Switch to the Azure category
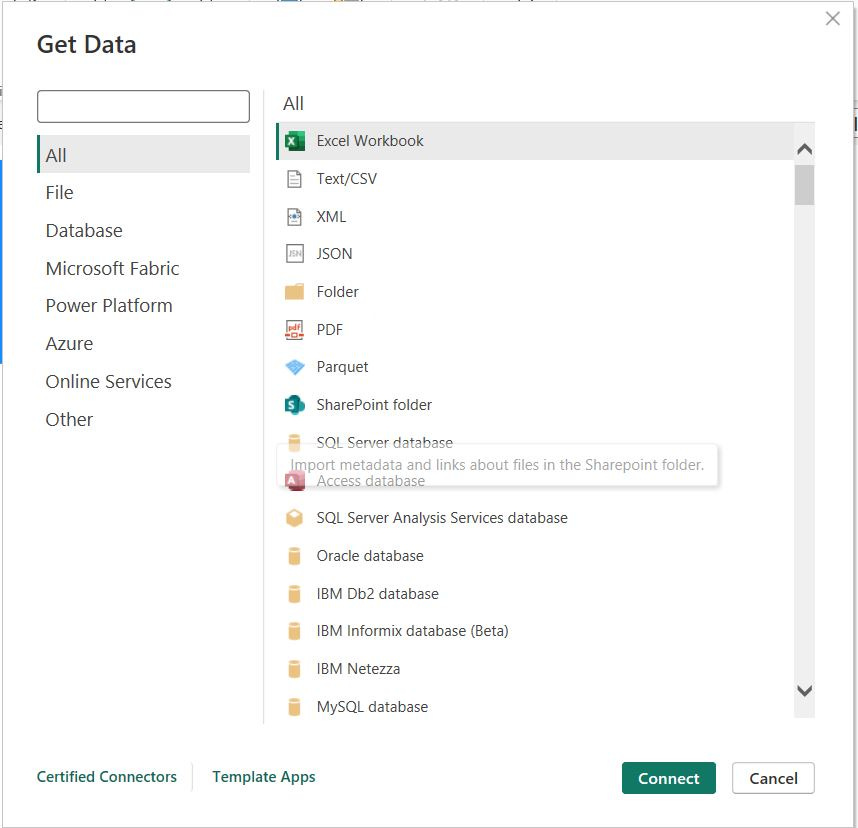 (69, 343)
